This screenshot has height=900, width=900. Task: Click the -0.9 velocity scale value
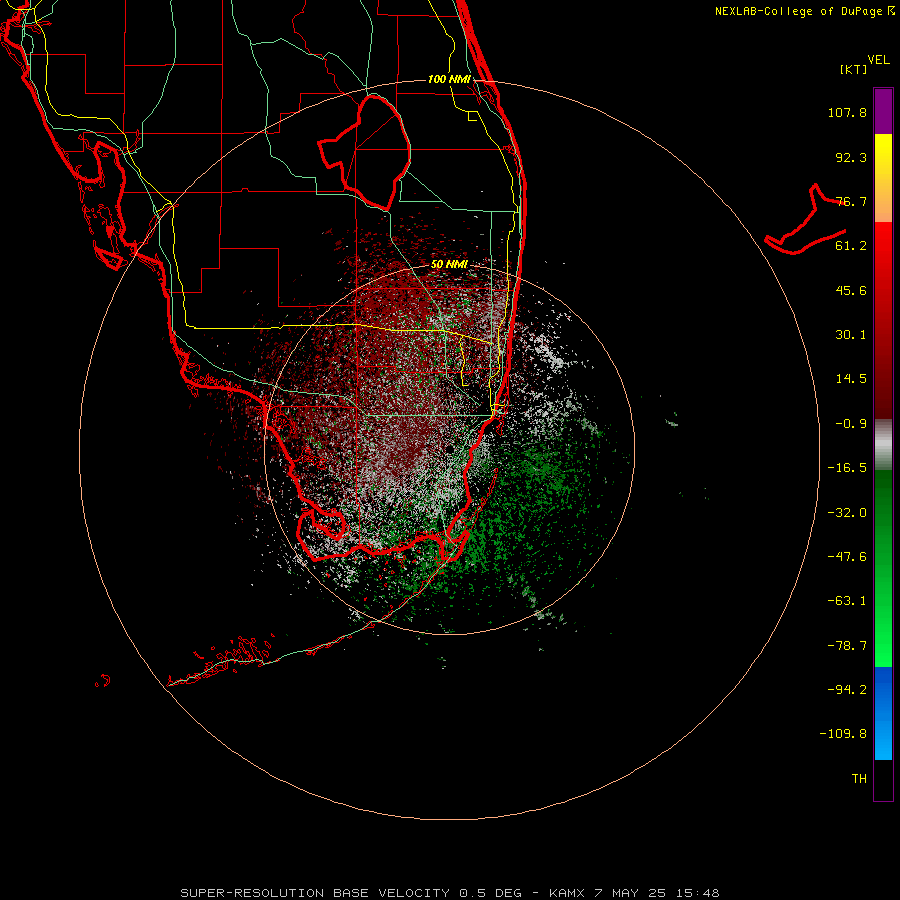[x=851, y=424]
